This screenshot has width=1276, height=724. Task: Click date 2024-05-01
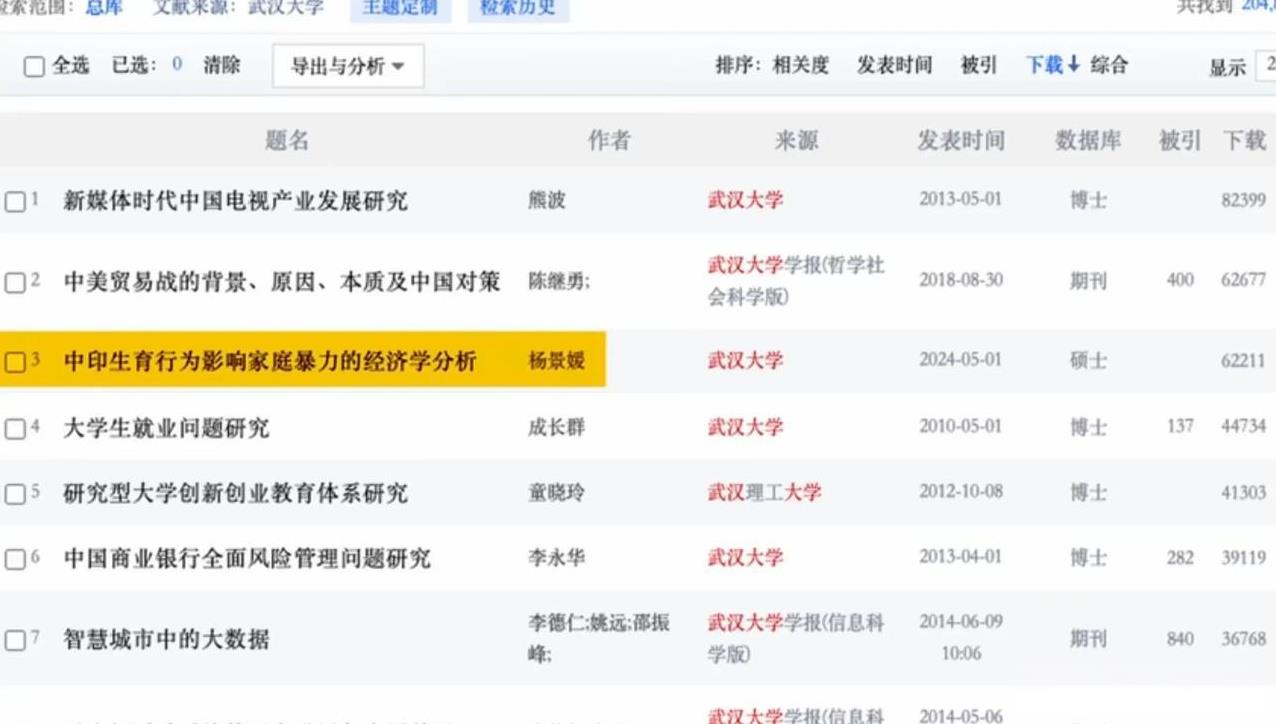tap(960, 360)
